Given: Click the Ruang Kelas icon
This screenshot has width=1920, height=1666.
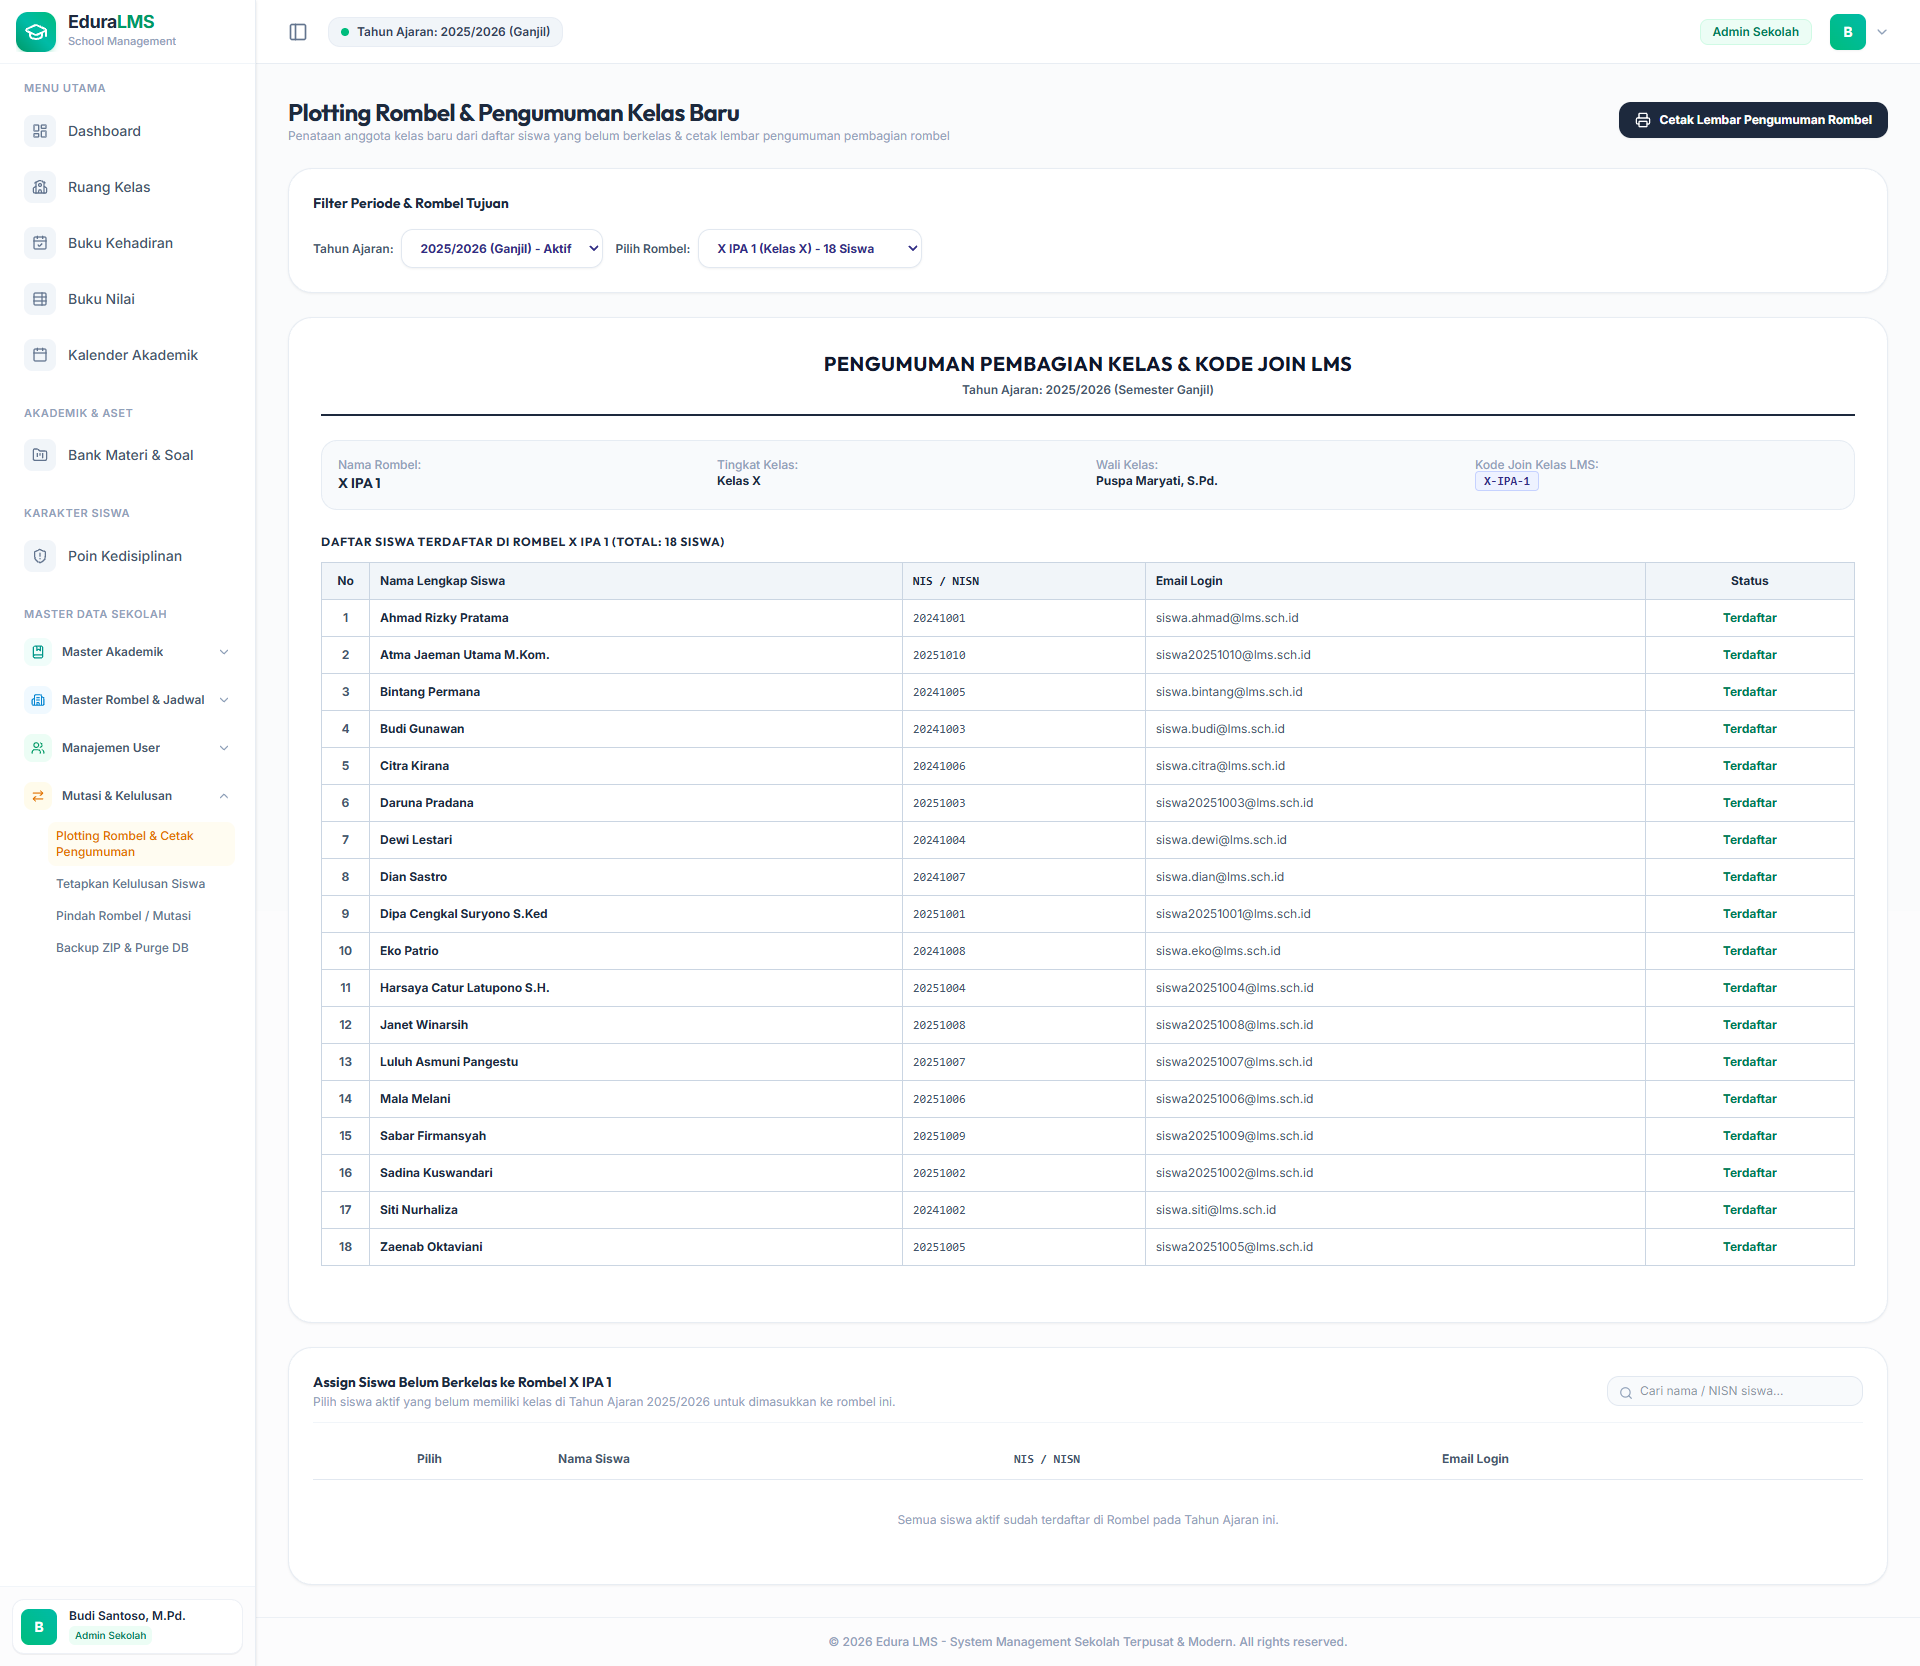Looking at the screenshot, I should pos(40,187).
